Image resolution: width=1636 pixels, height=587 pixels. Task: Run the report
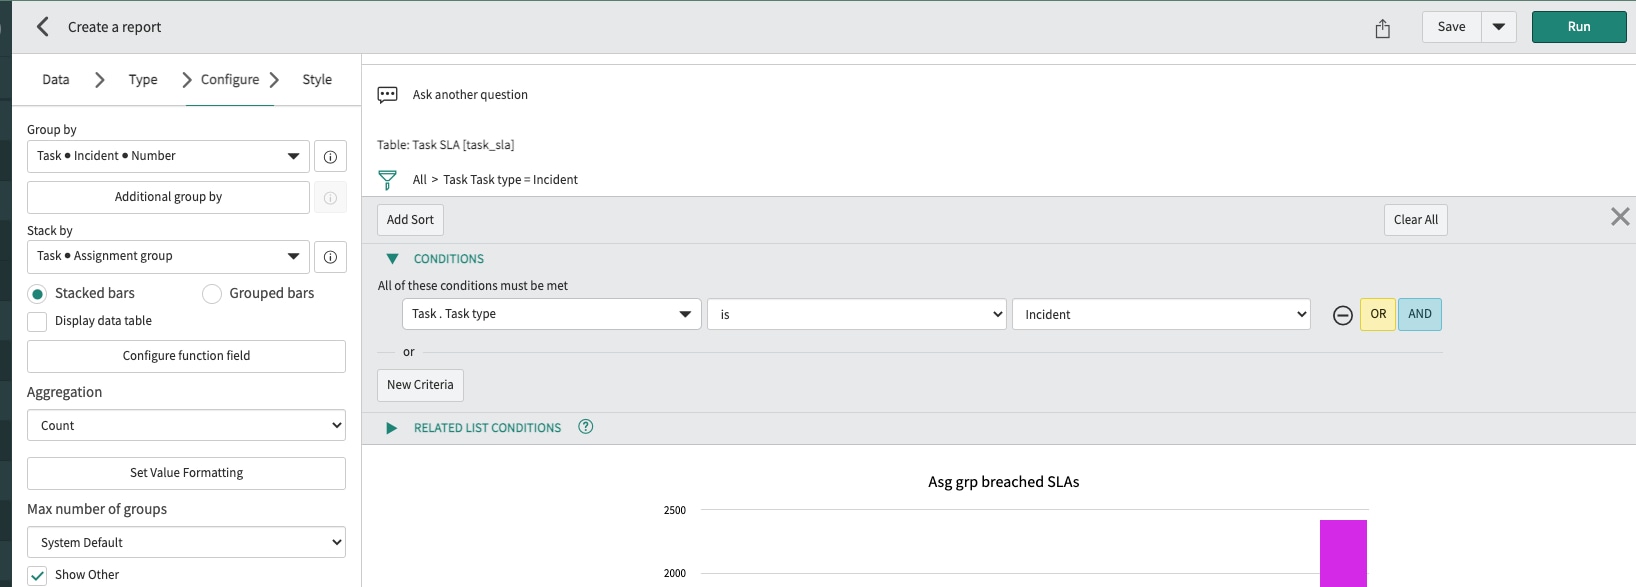[x=1579, y=27]
